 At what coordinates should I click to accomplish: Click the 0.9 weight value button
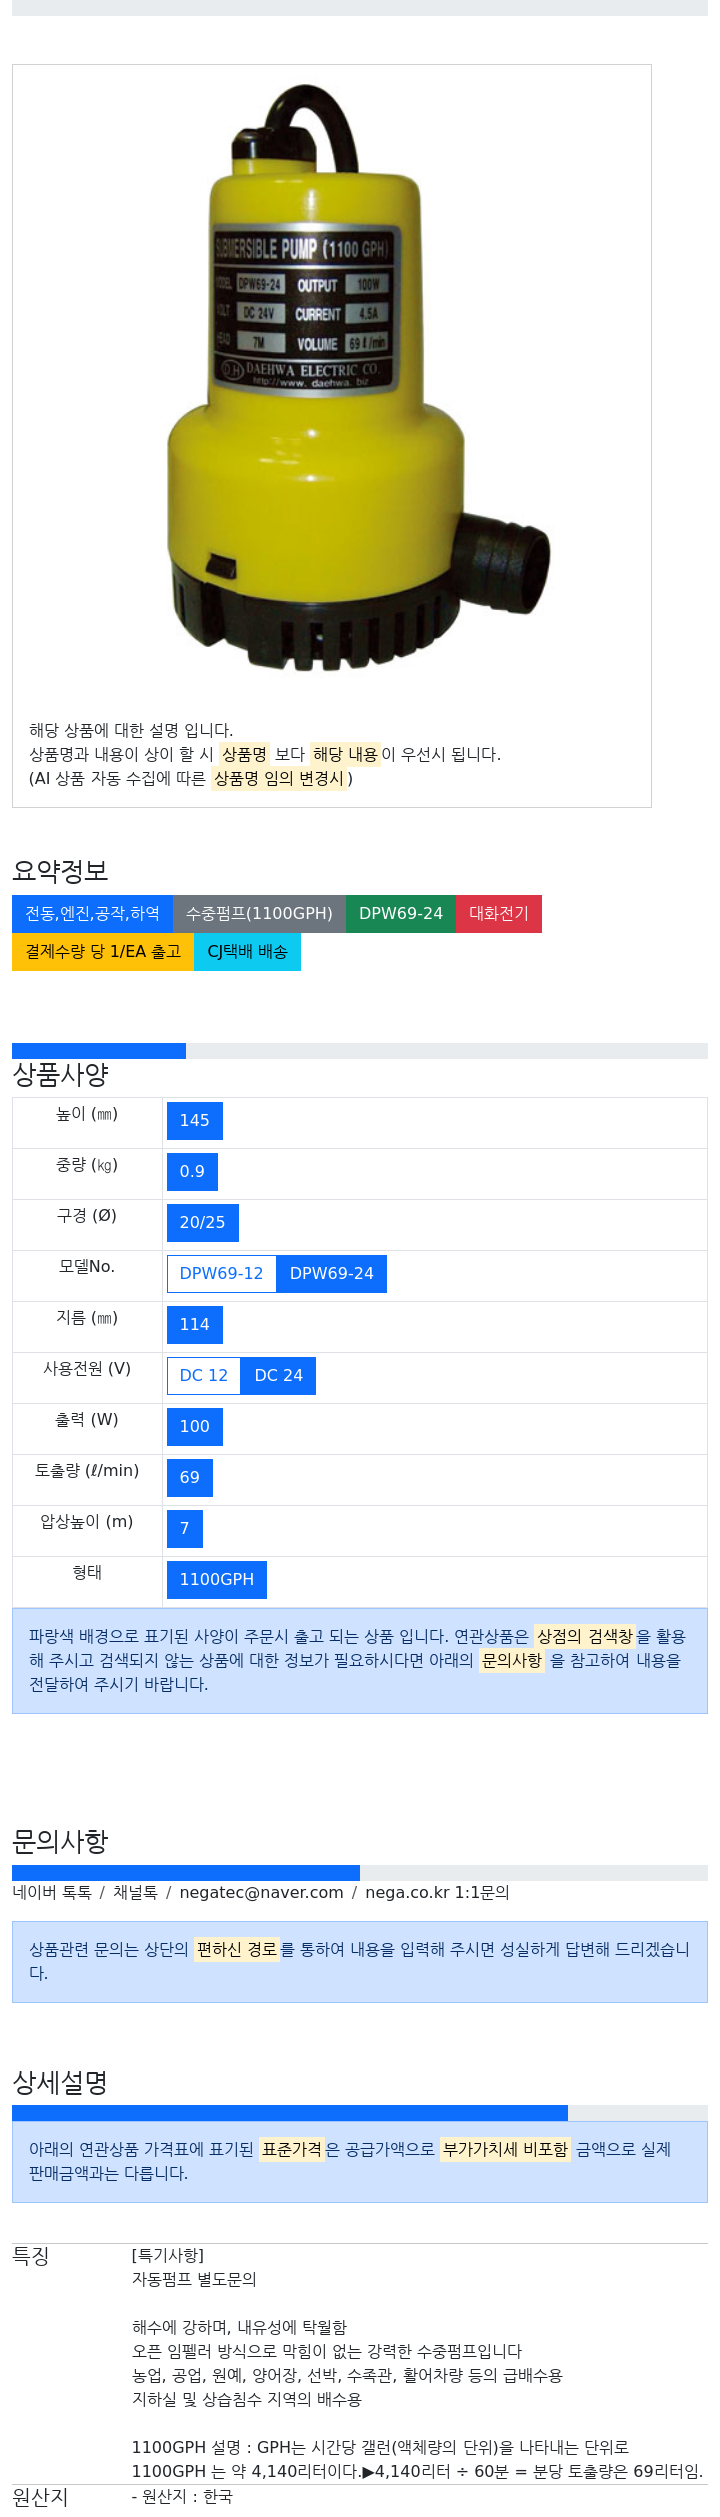(x=192, y=1172)
